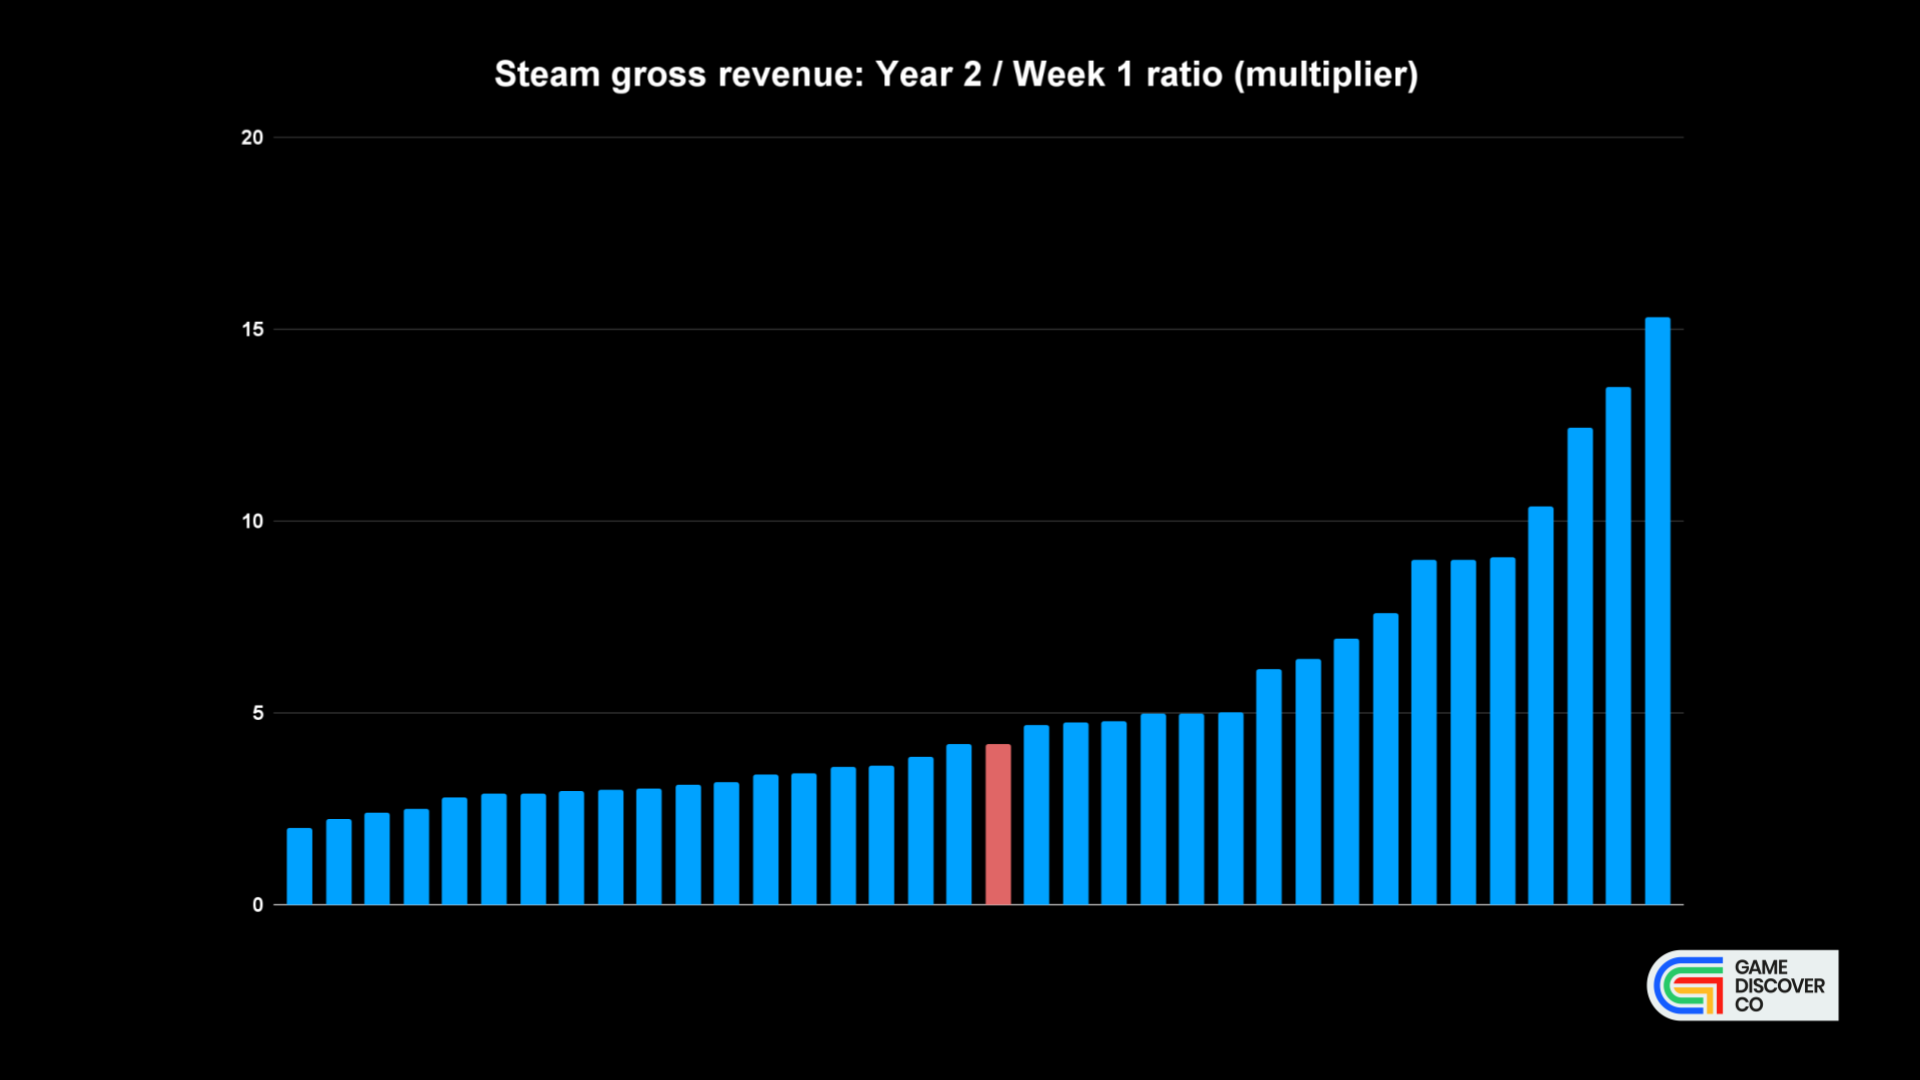The height and width of the screenshot is (1080, 1920).
Task: Click the bar immediately right of the red bar
Action: pyautogui.click(x=1038, y=820)
